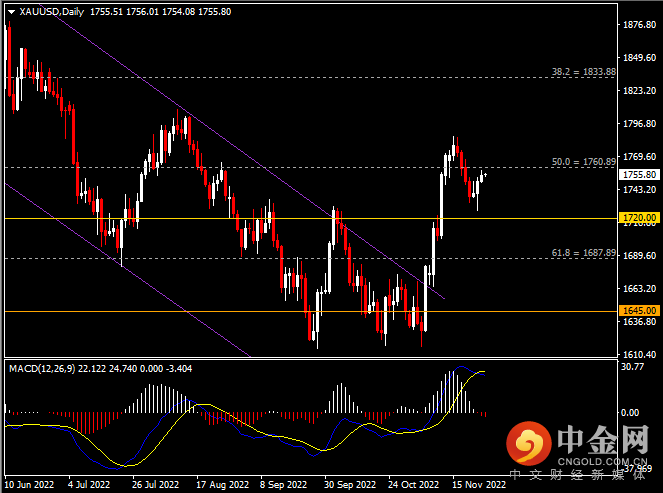Click the MACD scale value 30.77
Screen dimensions: 663x493
(632, 368)
